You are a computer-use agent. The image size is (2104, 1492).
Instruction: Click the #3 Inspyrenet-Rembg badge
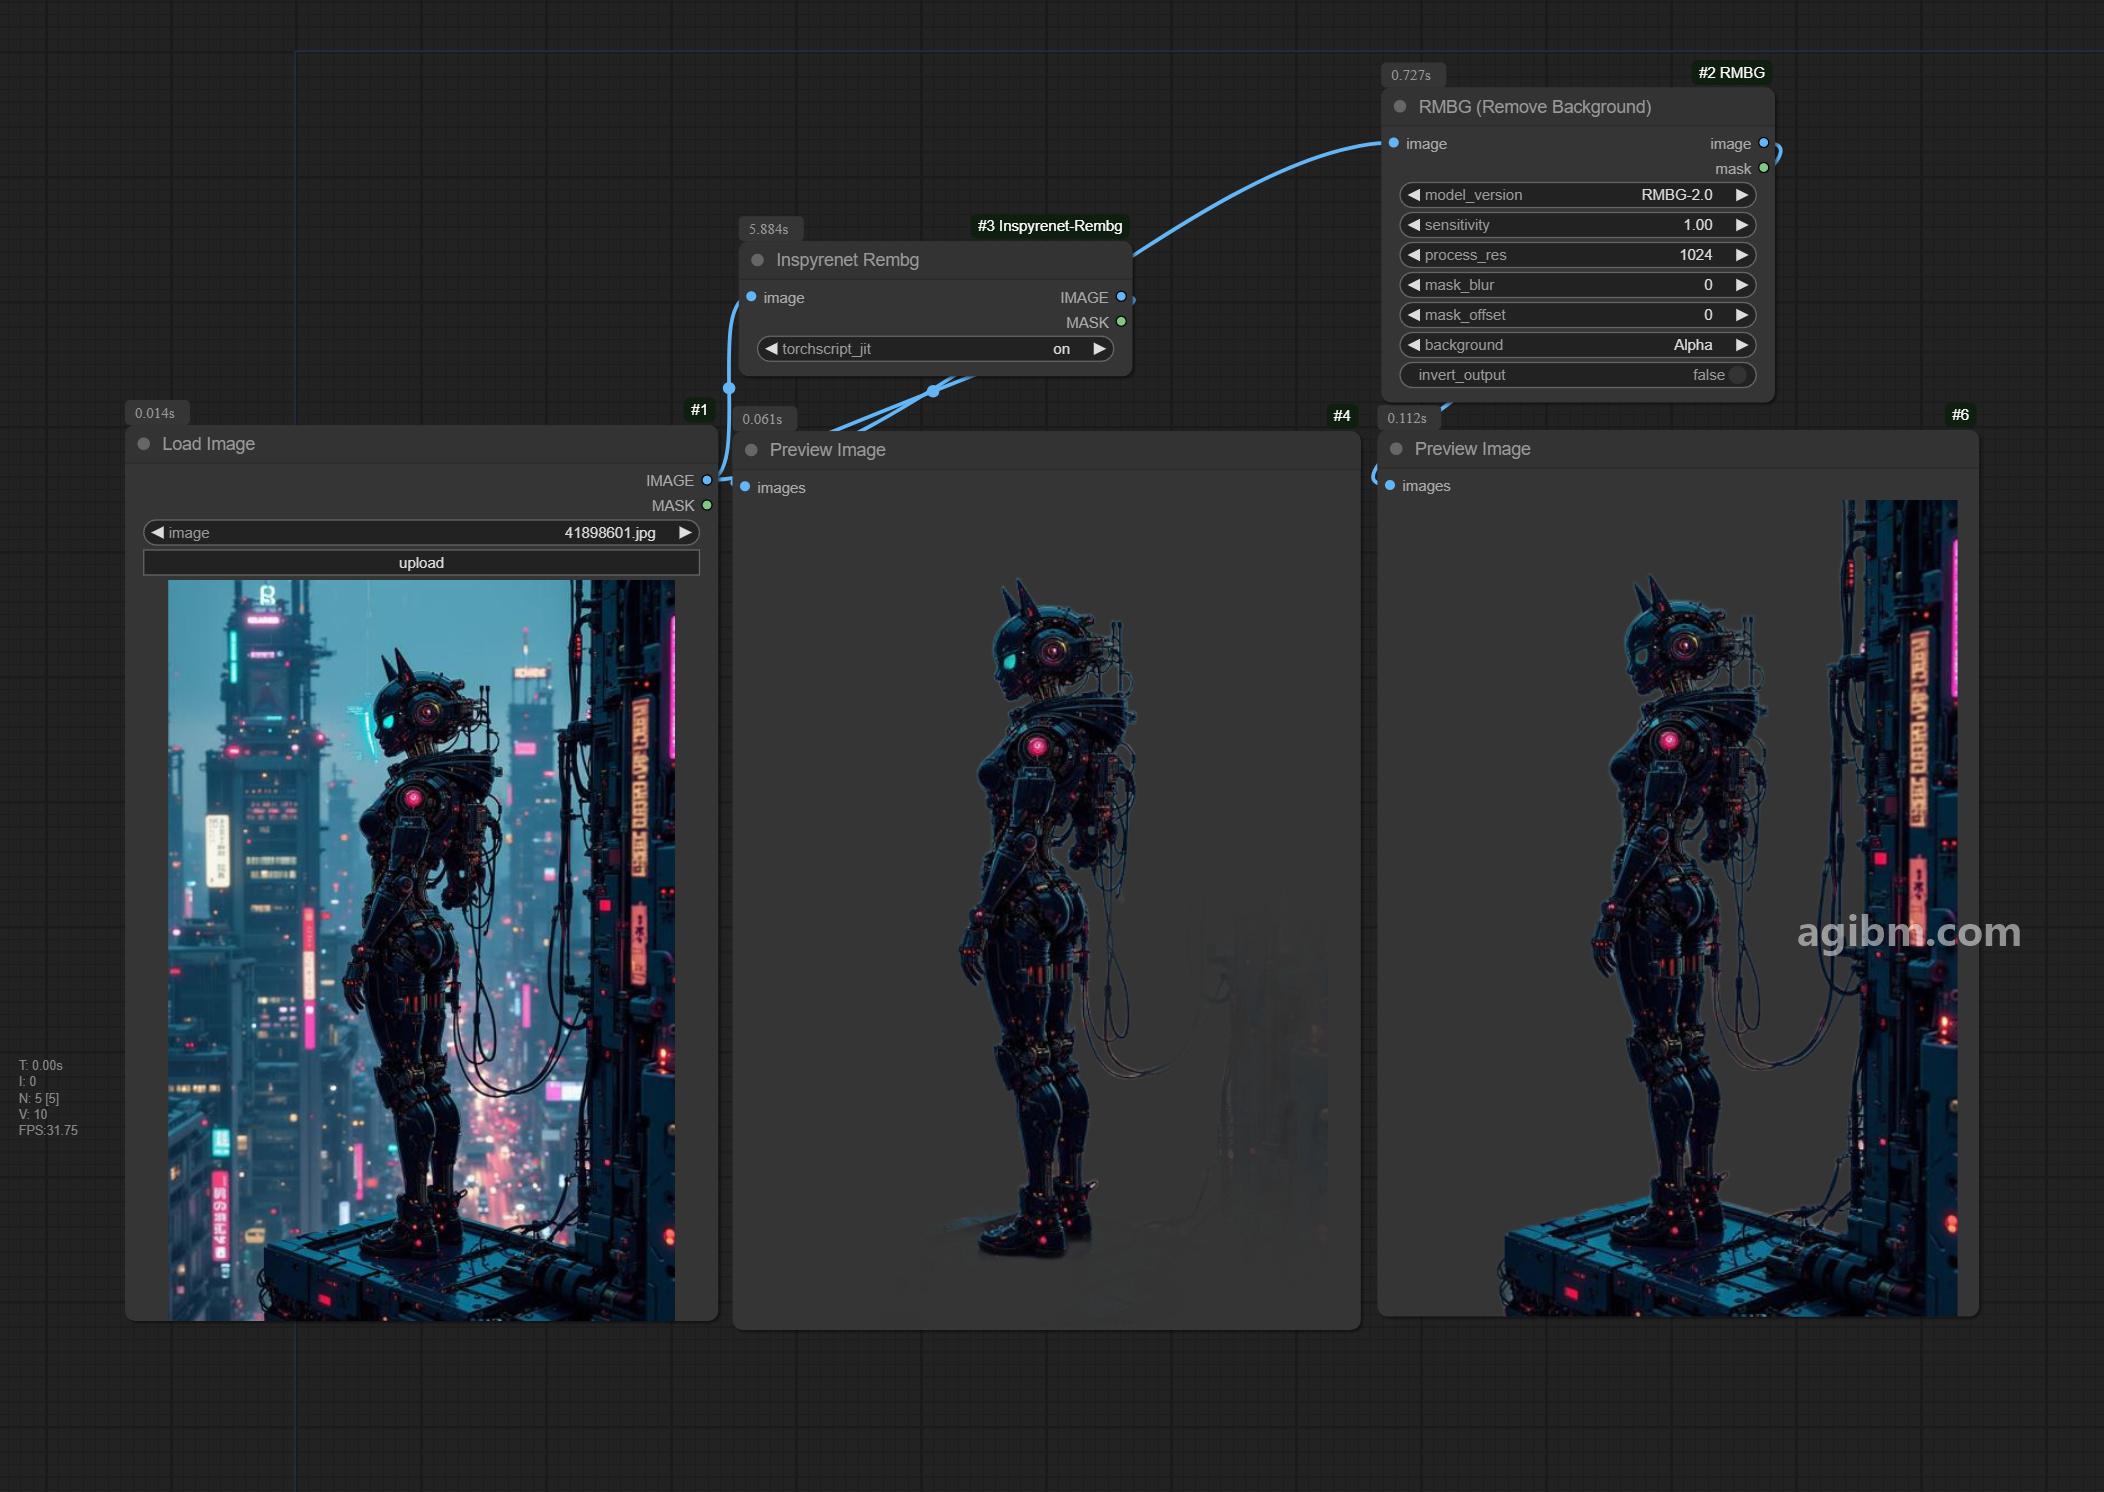(1049, 226)
